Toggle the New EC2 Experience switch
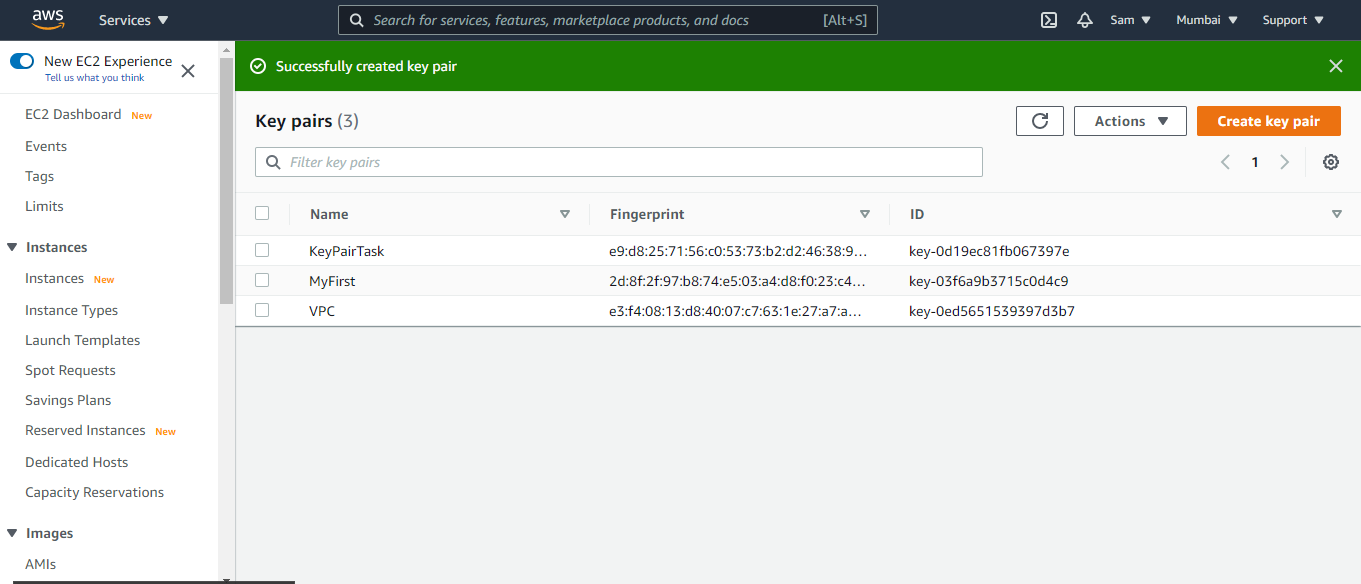 (21, 60)
